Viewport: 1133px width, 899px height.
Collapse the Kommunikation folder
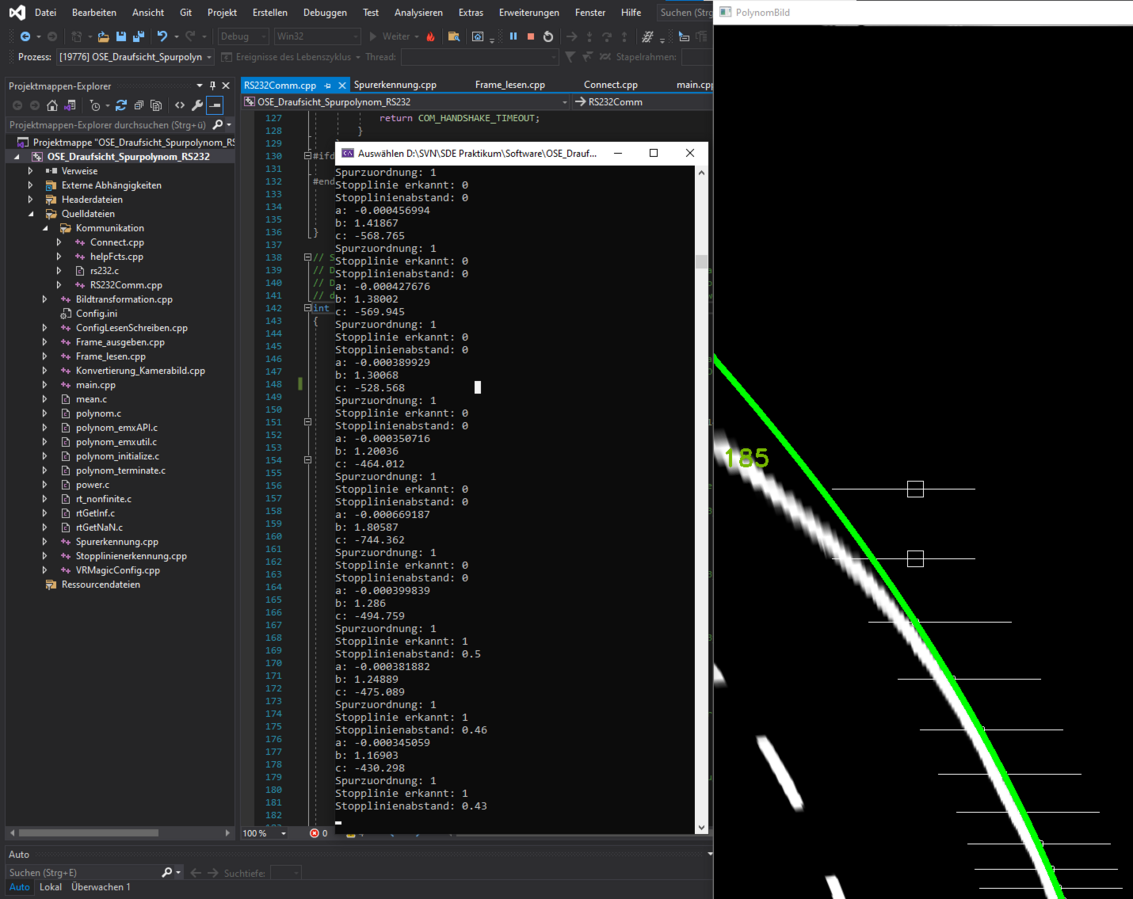click(45, 228)
